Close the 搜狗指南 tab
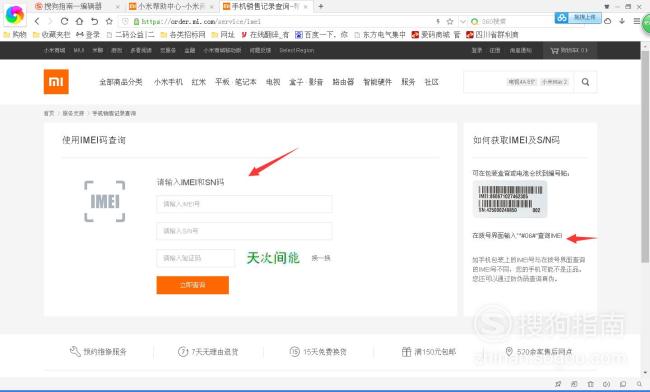This screenshot has height=392, width=650. [x=117, y=7]
